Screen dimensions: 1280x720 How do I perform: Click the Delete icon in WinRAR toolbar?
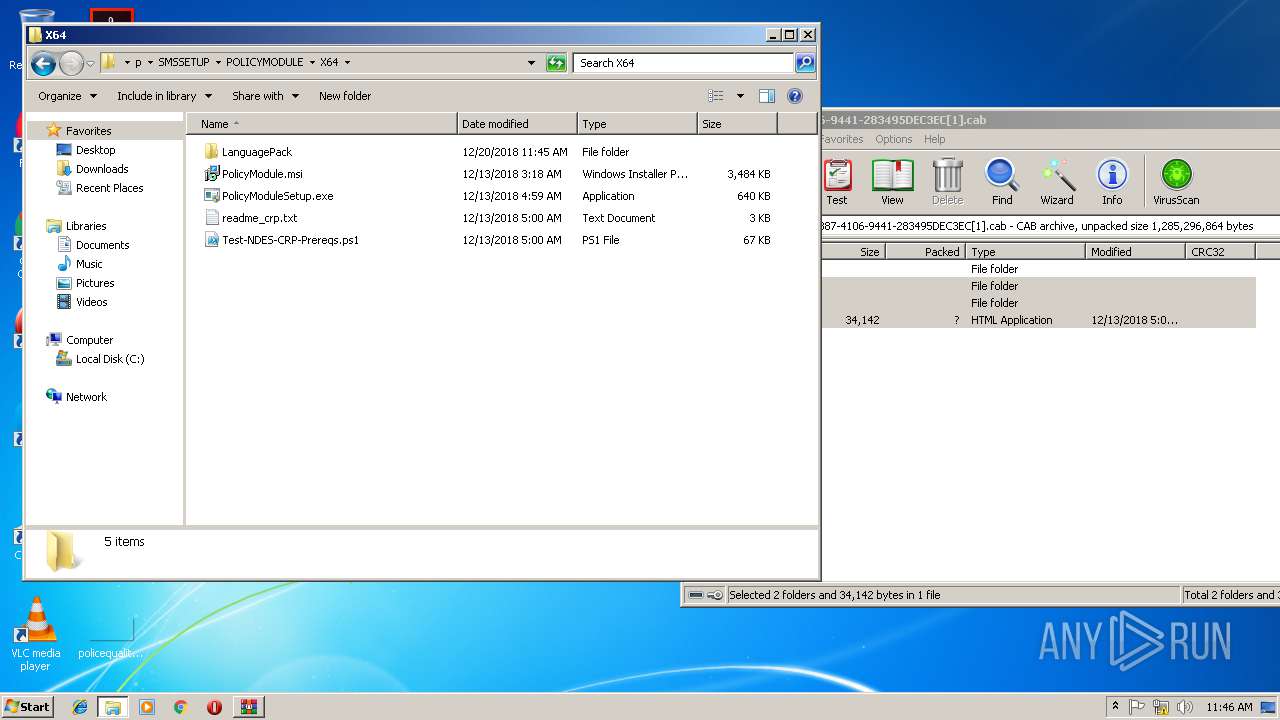(947, 182)
